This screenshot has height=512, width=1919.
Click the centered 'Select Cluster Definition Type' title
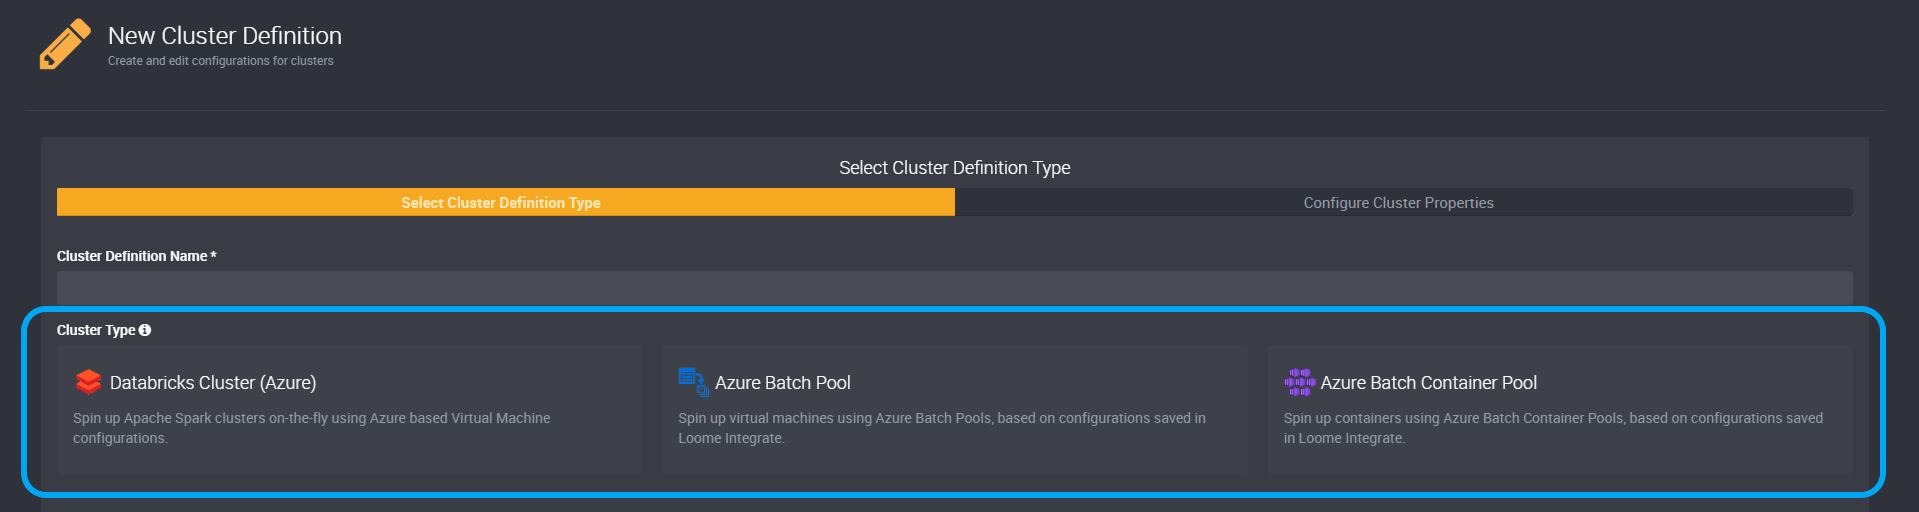[955, 168]
